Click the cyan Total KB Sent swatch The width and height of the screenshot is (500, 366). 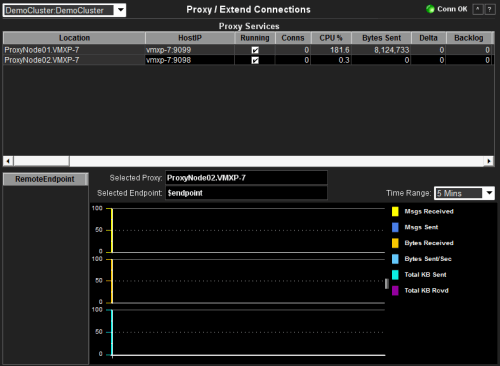pyautogui.click(x=395, y=275)
